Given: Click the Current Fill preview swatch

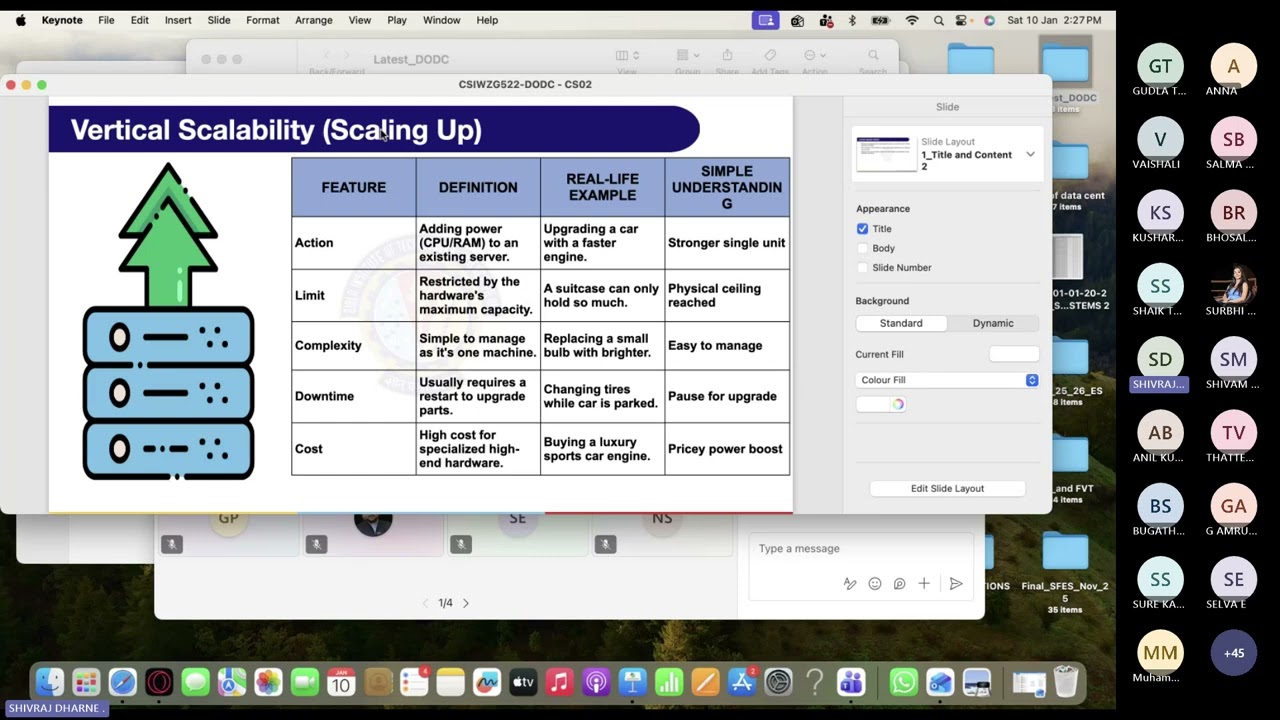Looking at the screenshot, I should (1014, 354).
